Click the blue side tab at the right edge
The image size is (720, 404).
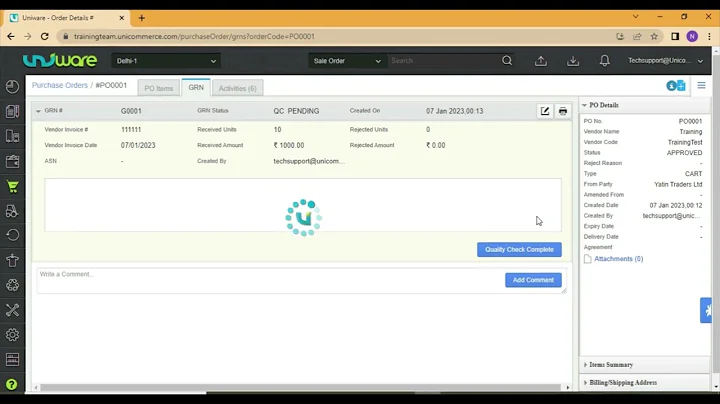click(706, 310)
